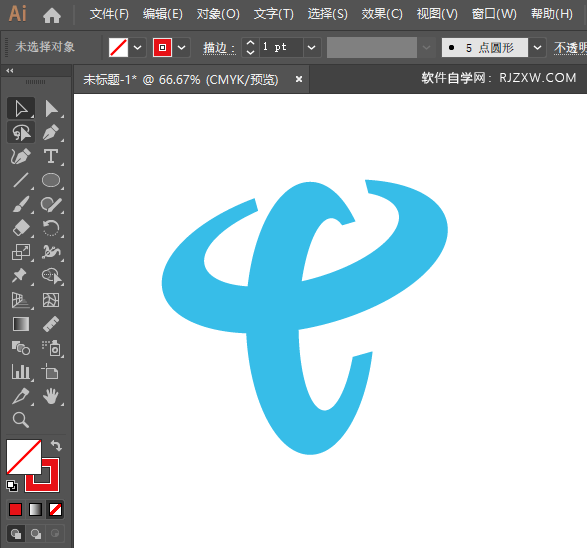Enable Draw Behind mode
Screen dimensions: 587x548
(36, 534)
